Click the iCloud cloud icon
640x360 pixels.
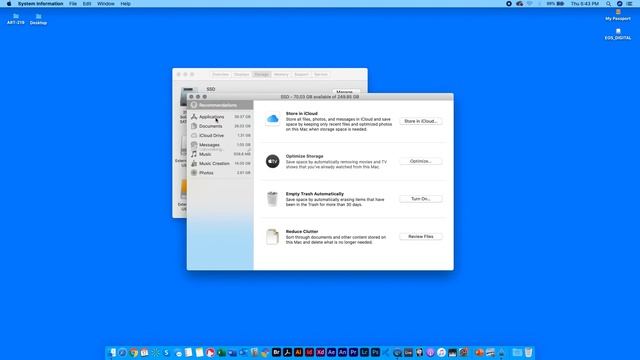[272, 119]
